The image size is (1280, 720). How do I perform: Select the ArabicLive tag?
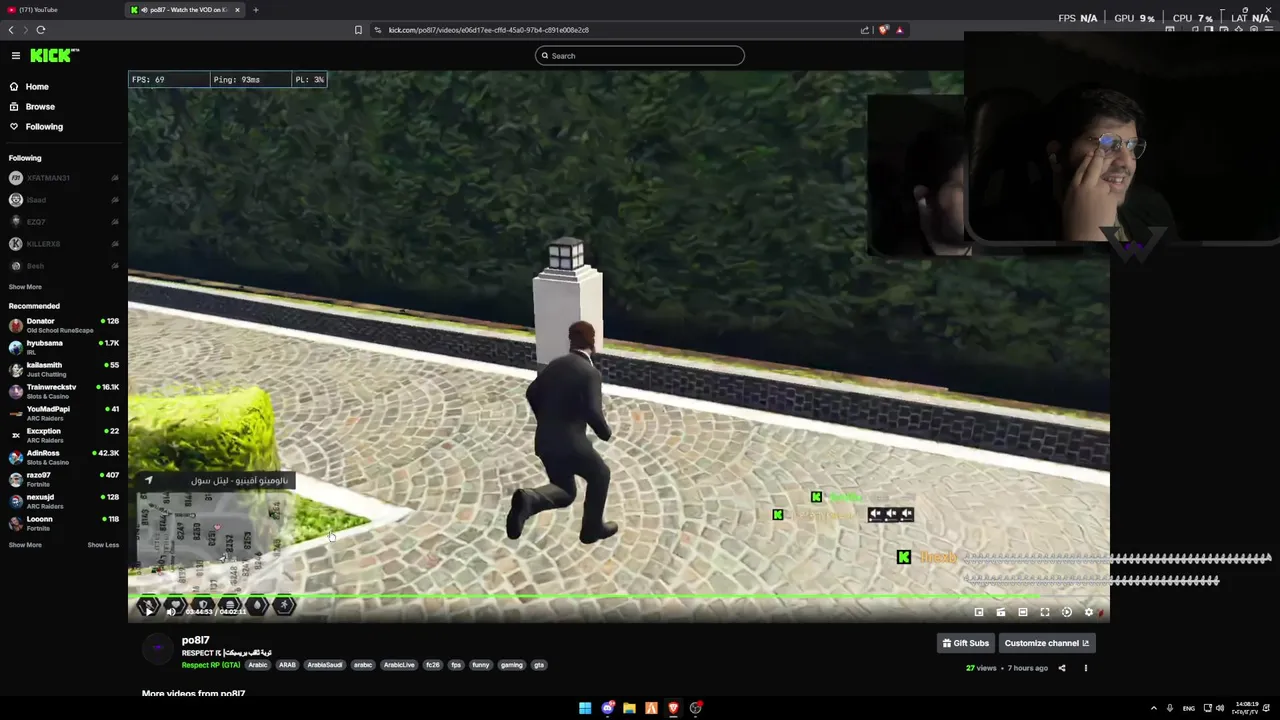(399, 665)
